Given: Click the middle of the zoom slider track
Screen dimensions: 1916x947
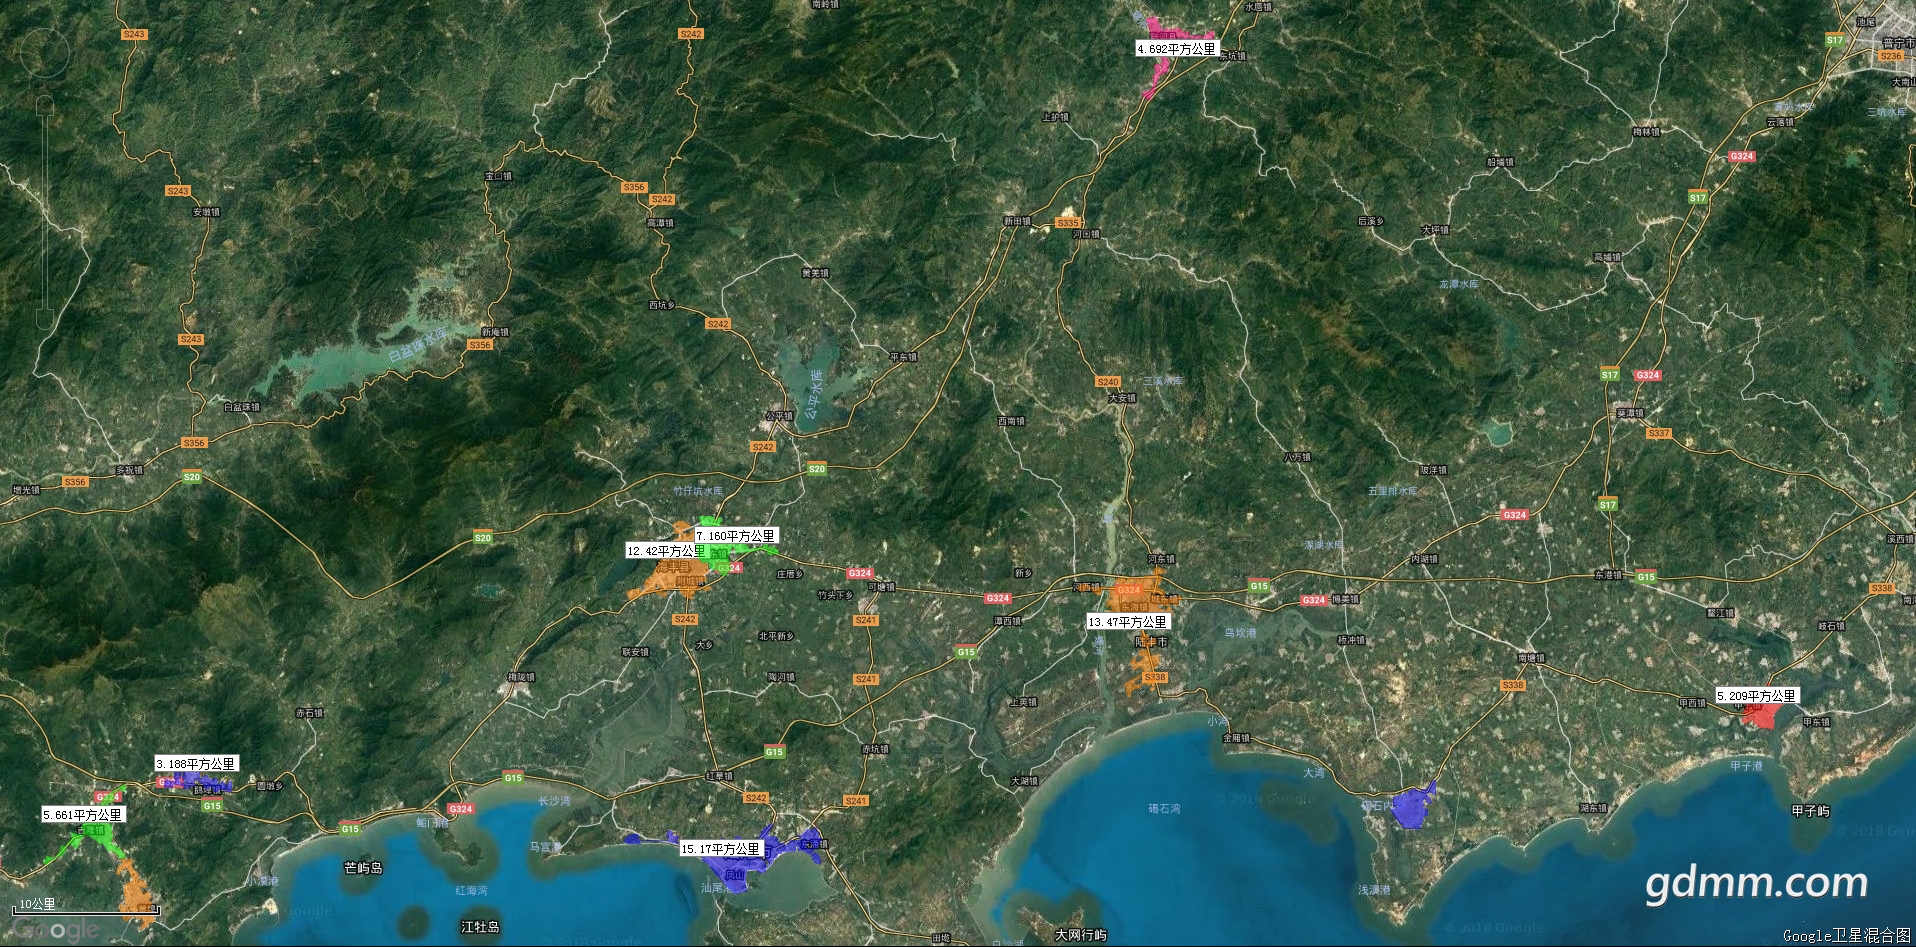Looking at the screenshot, I should 44,210.
